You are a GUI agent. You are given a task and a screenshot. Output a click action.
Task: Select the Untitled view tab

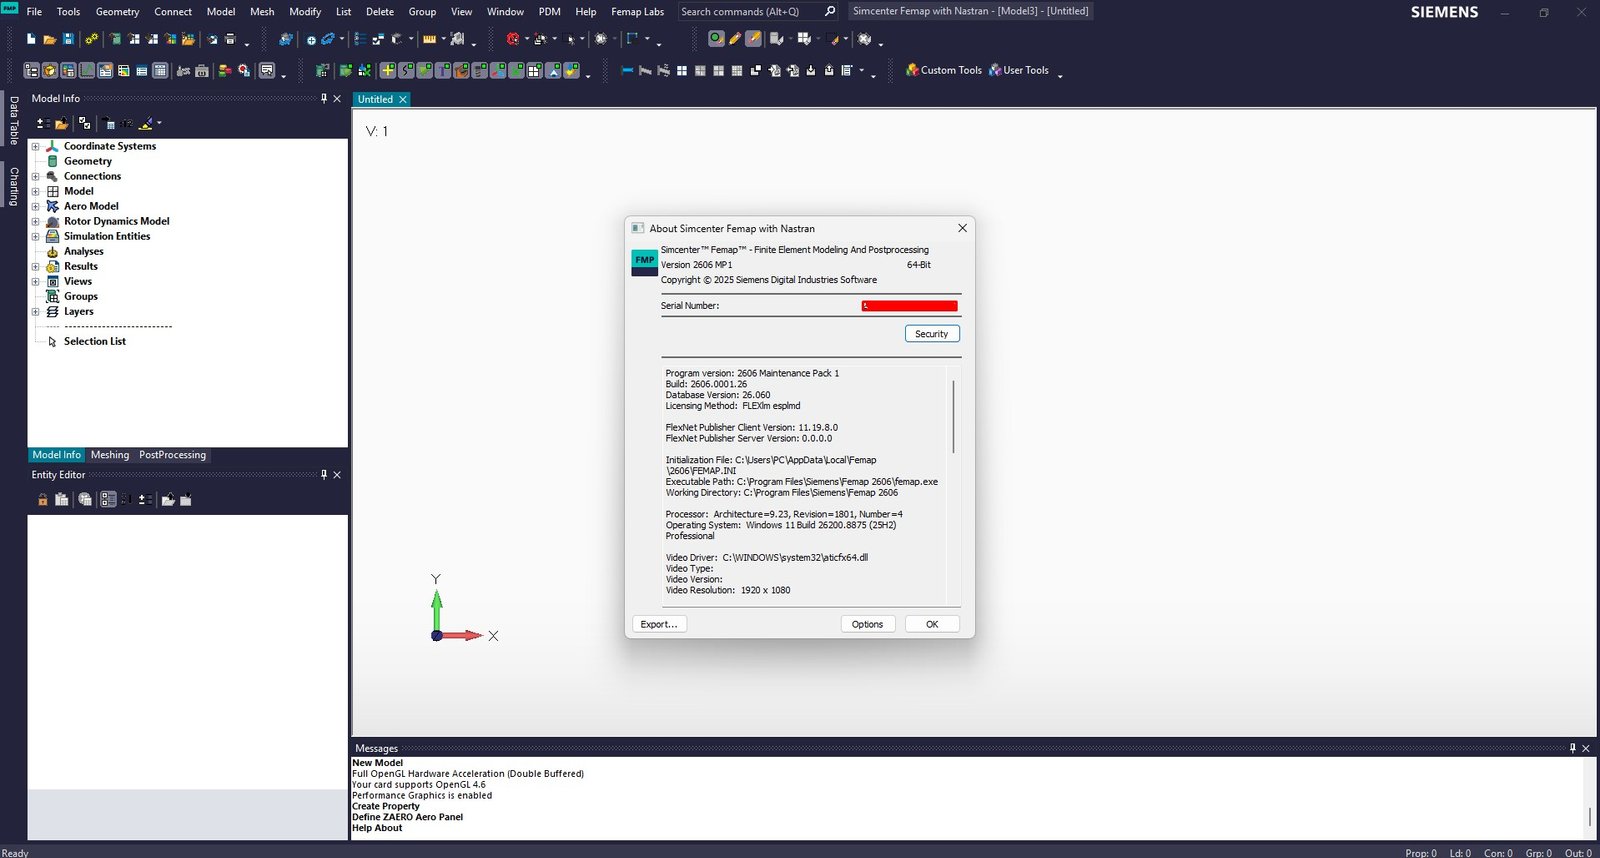click(x=375, y=99)
